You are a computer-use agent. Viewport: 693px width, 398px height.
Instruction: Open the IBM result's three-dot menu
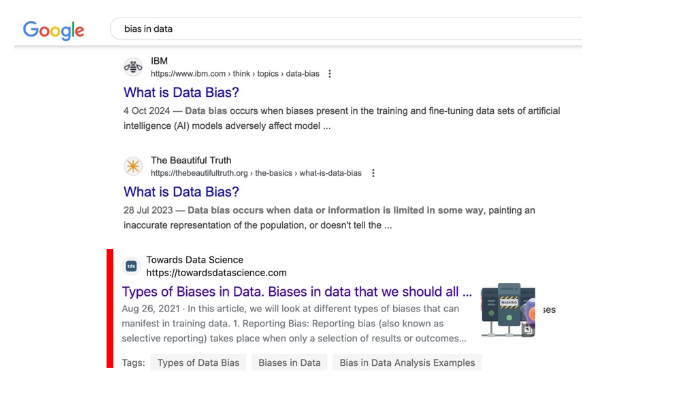329,74
